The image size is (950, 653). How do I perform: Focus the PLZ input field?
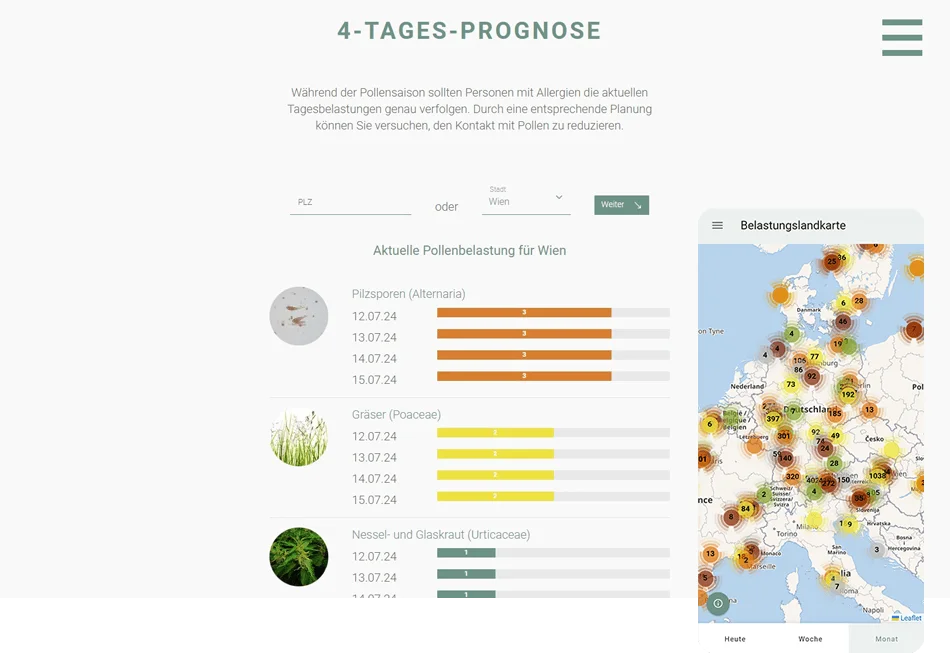(x=350, y=202)
